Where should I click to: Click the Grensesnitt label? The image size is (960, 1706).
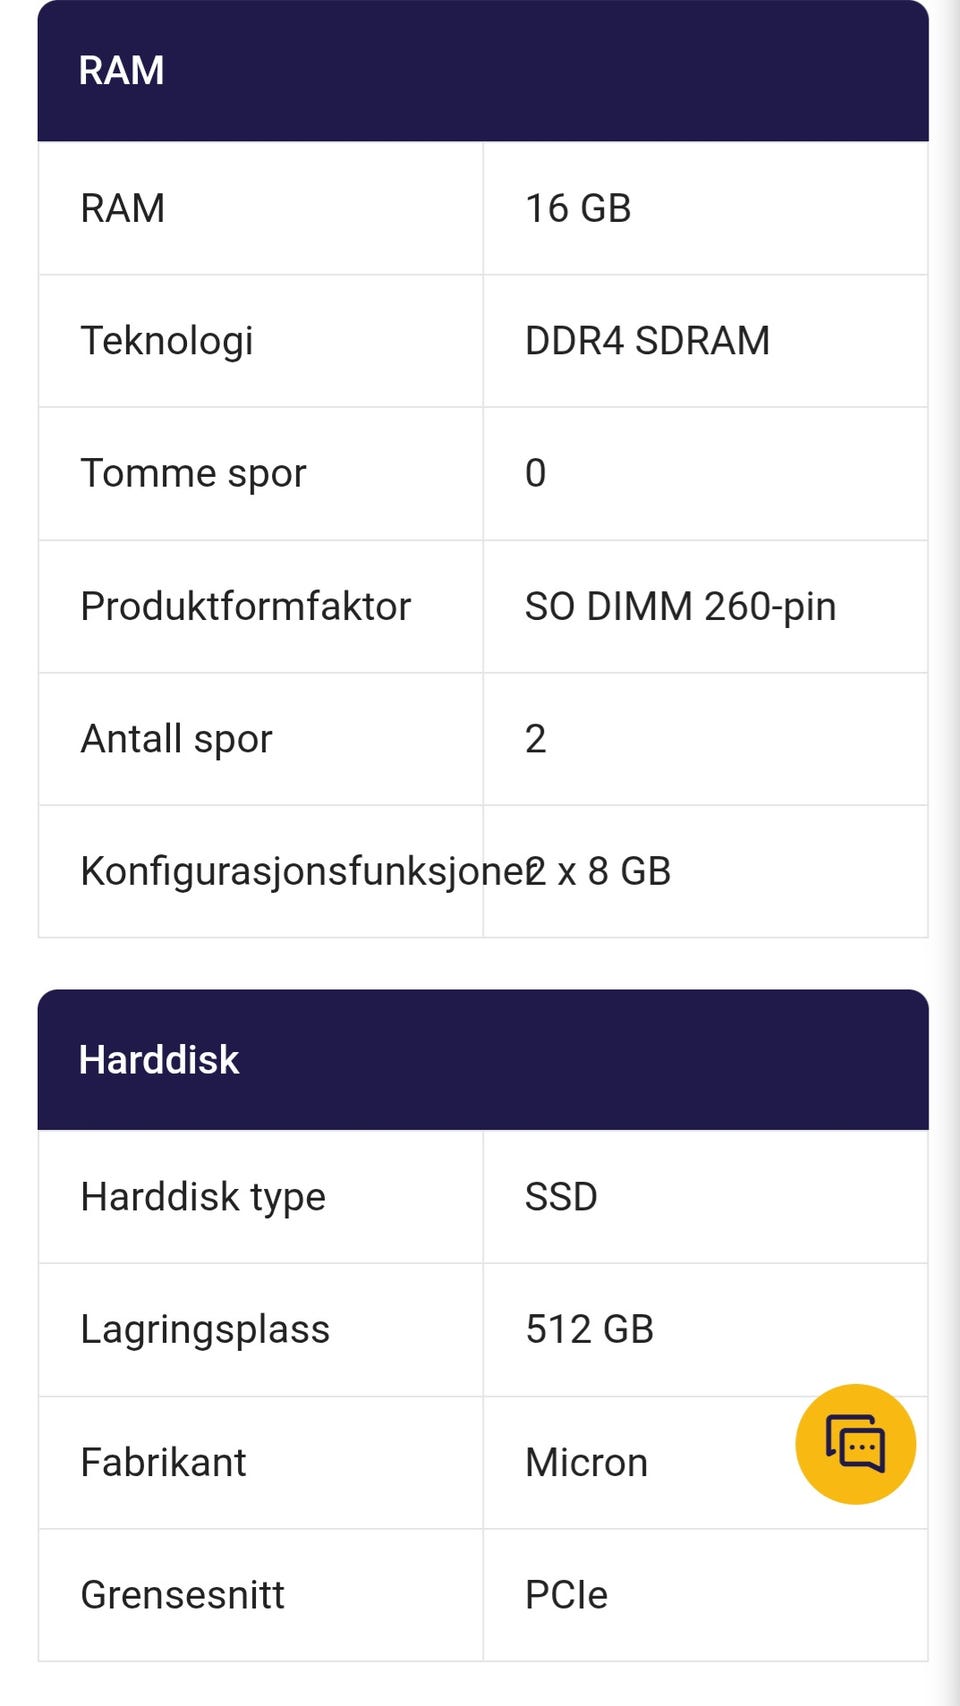coord(182,1595)
